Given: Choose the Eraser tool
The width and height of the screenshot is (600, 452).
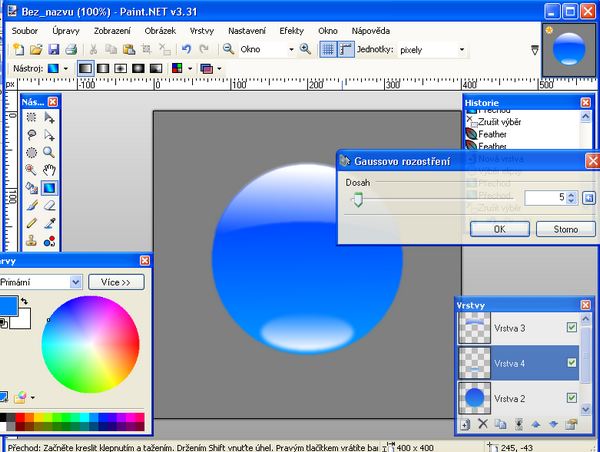Looking at the screenshot, I should [x=49, y=204].
